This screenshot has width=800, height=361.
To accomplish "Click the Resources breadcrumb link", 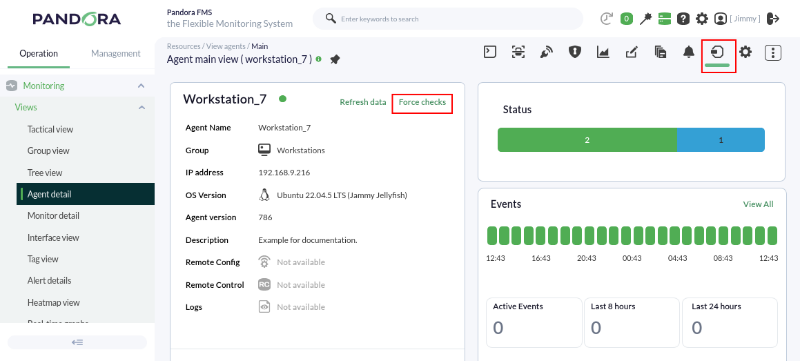I will pos(183,46).
